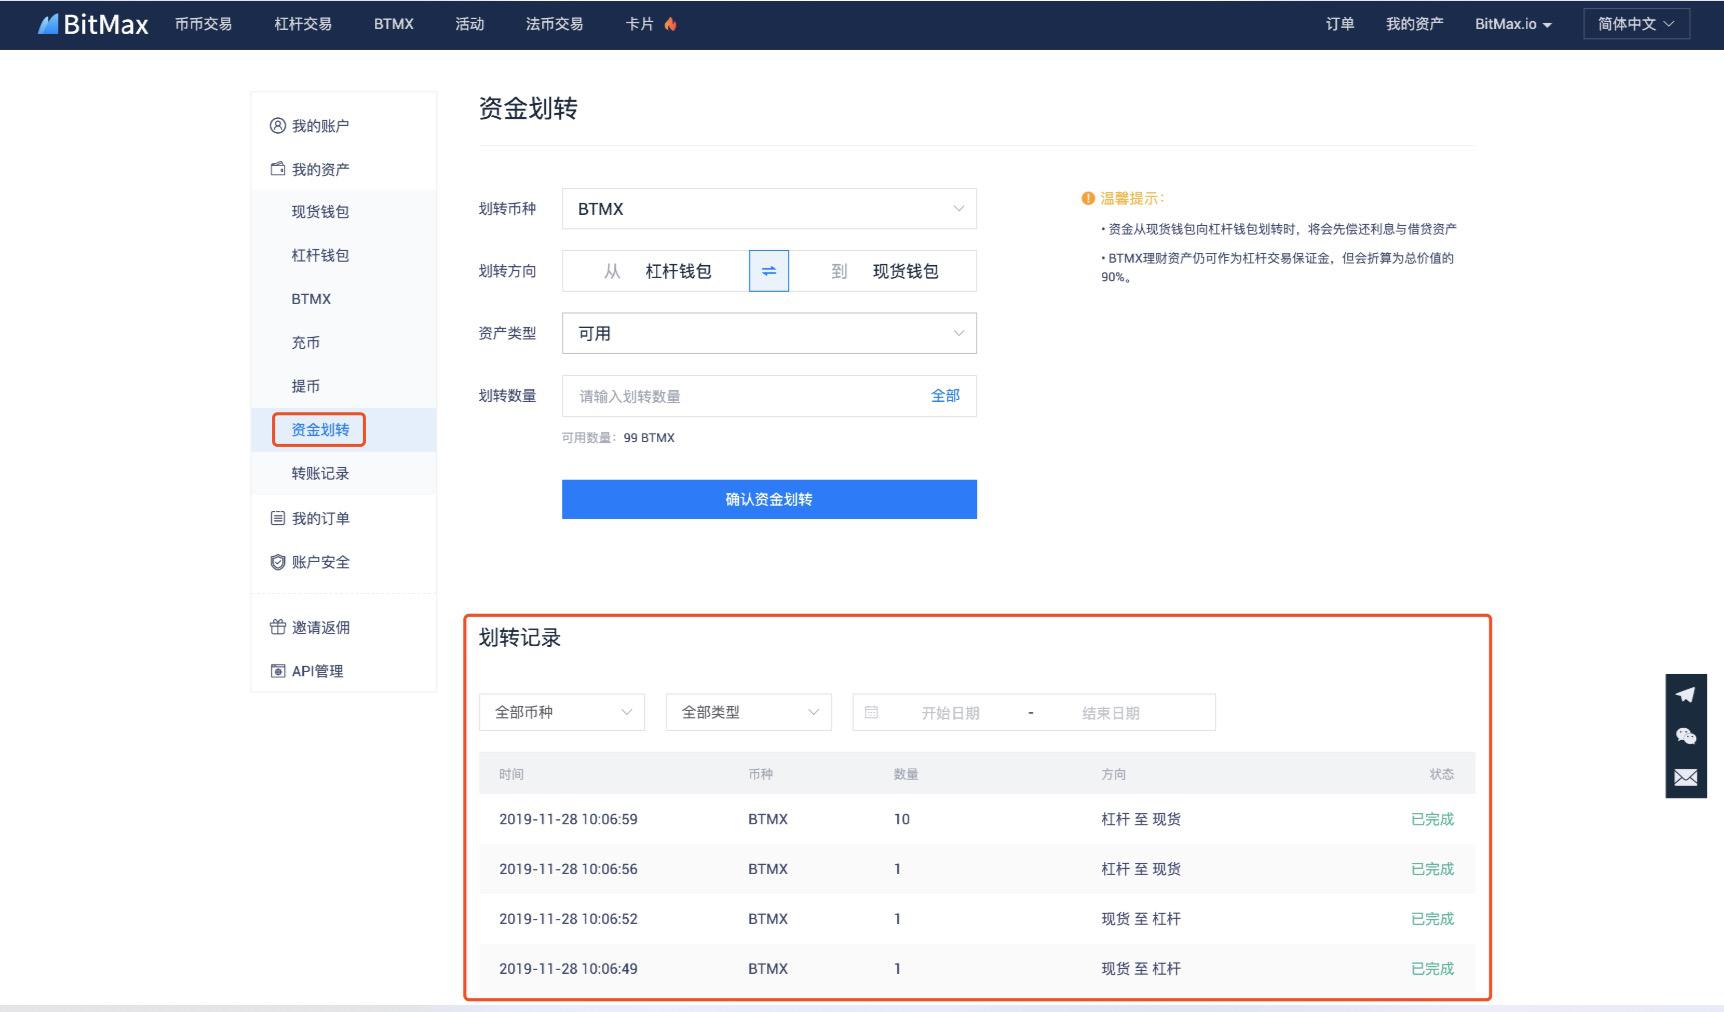Click the 到 现货钱包 destination box

point(883,271)
